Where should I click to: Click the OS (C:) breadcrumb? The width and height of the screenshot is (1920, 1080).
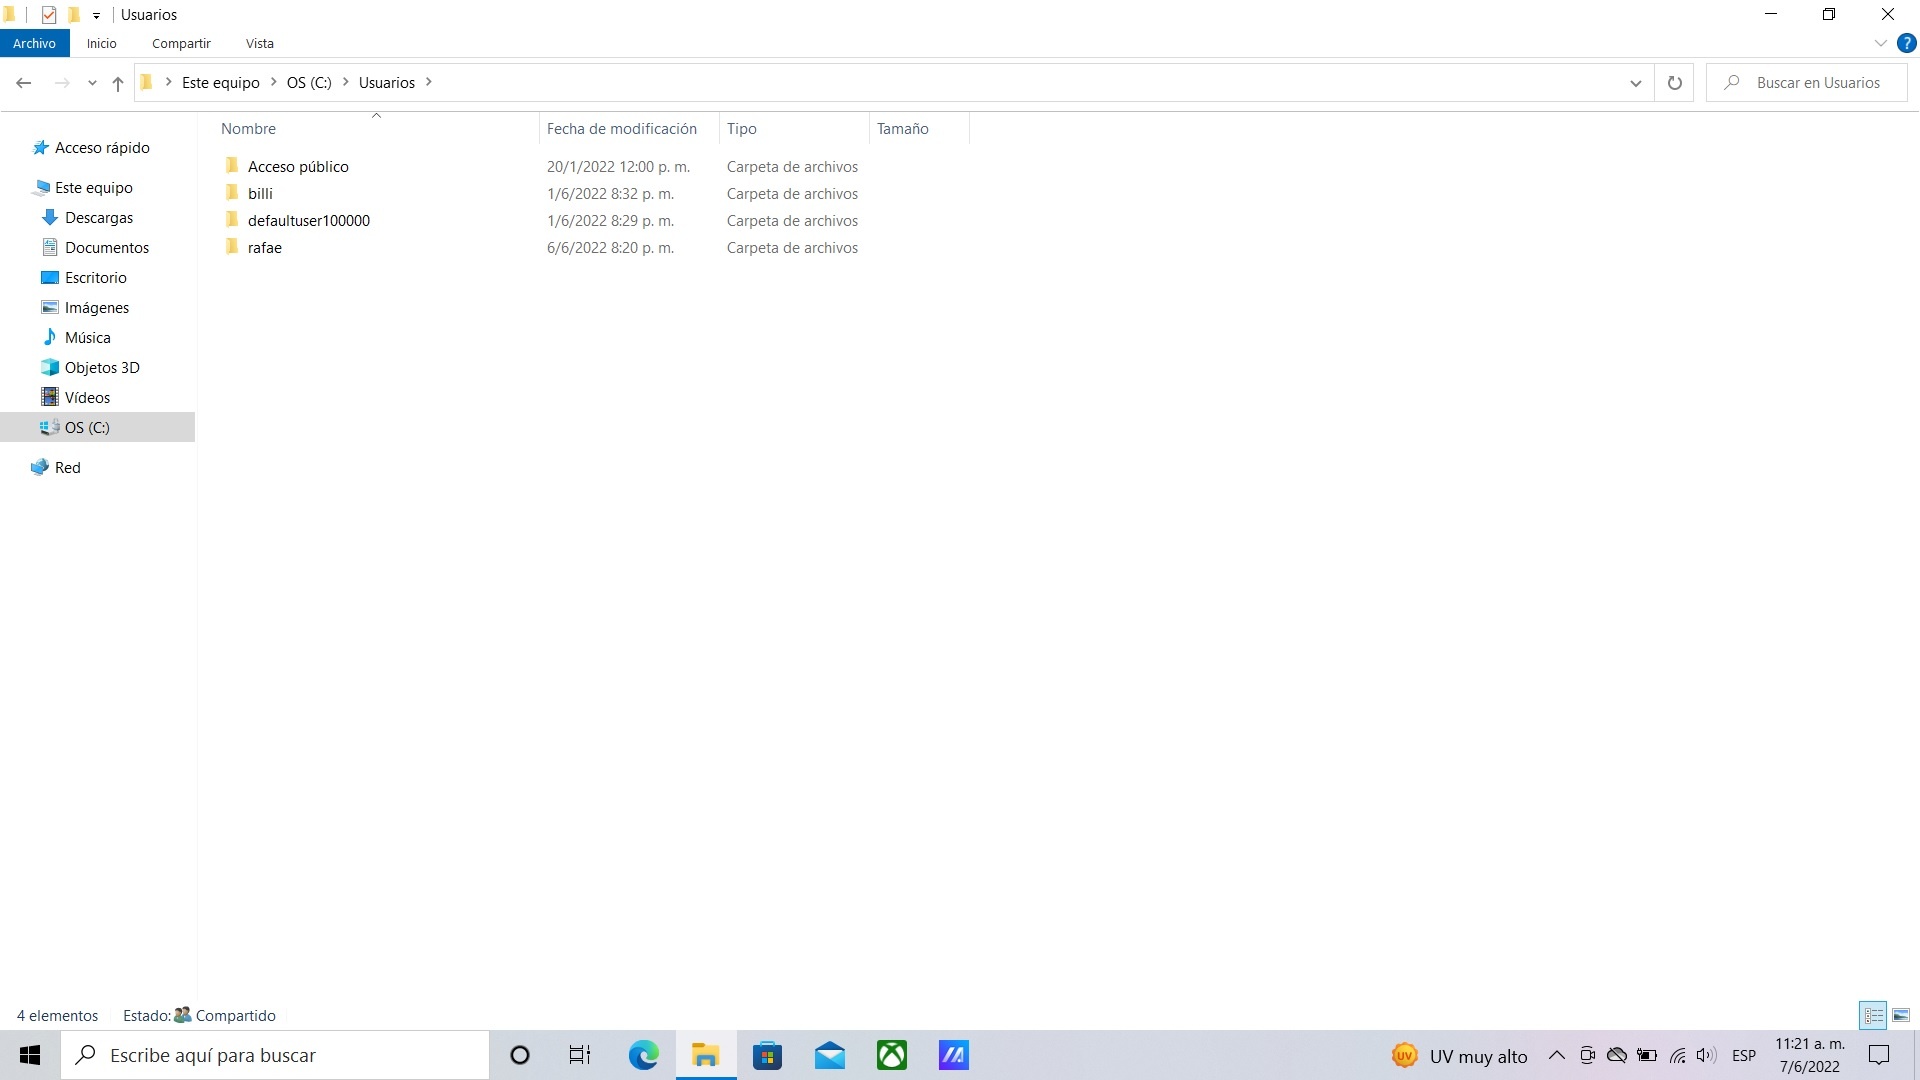pyautogui.click(x=308, y=83)
